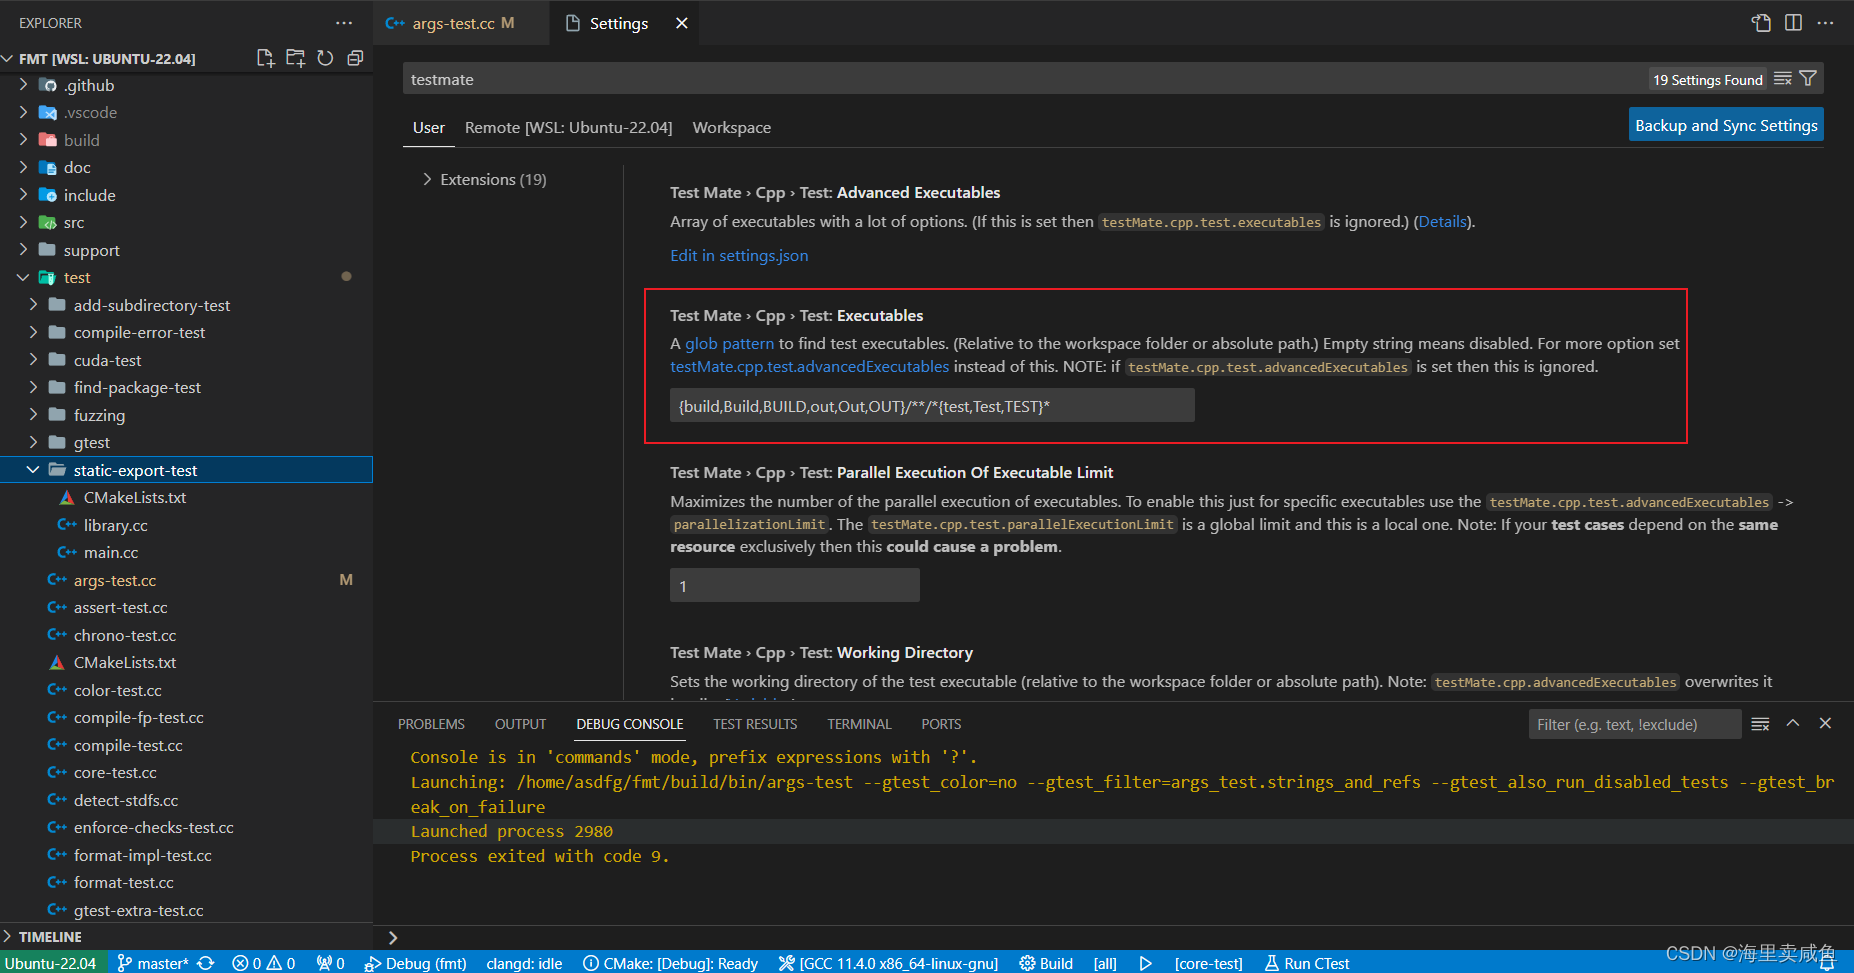This screenshot has width=1854, height=973.
Task: Split the editor using the split icon
Action: point(1793,22)
